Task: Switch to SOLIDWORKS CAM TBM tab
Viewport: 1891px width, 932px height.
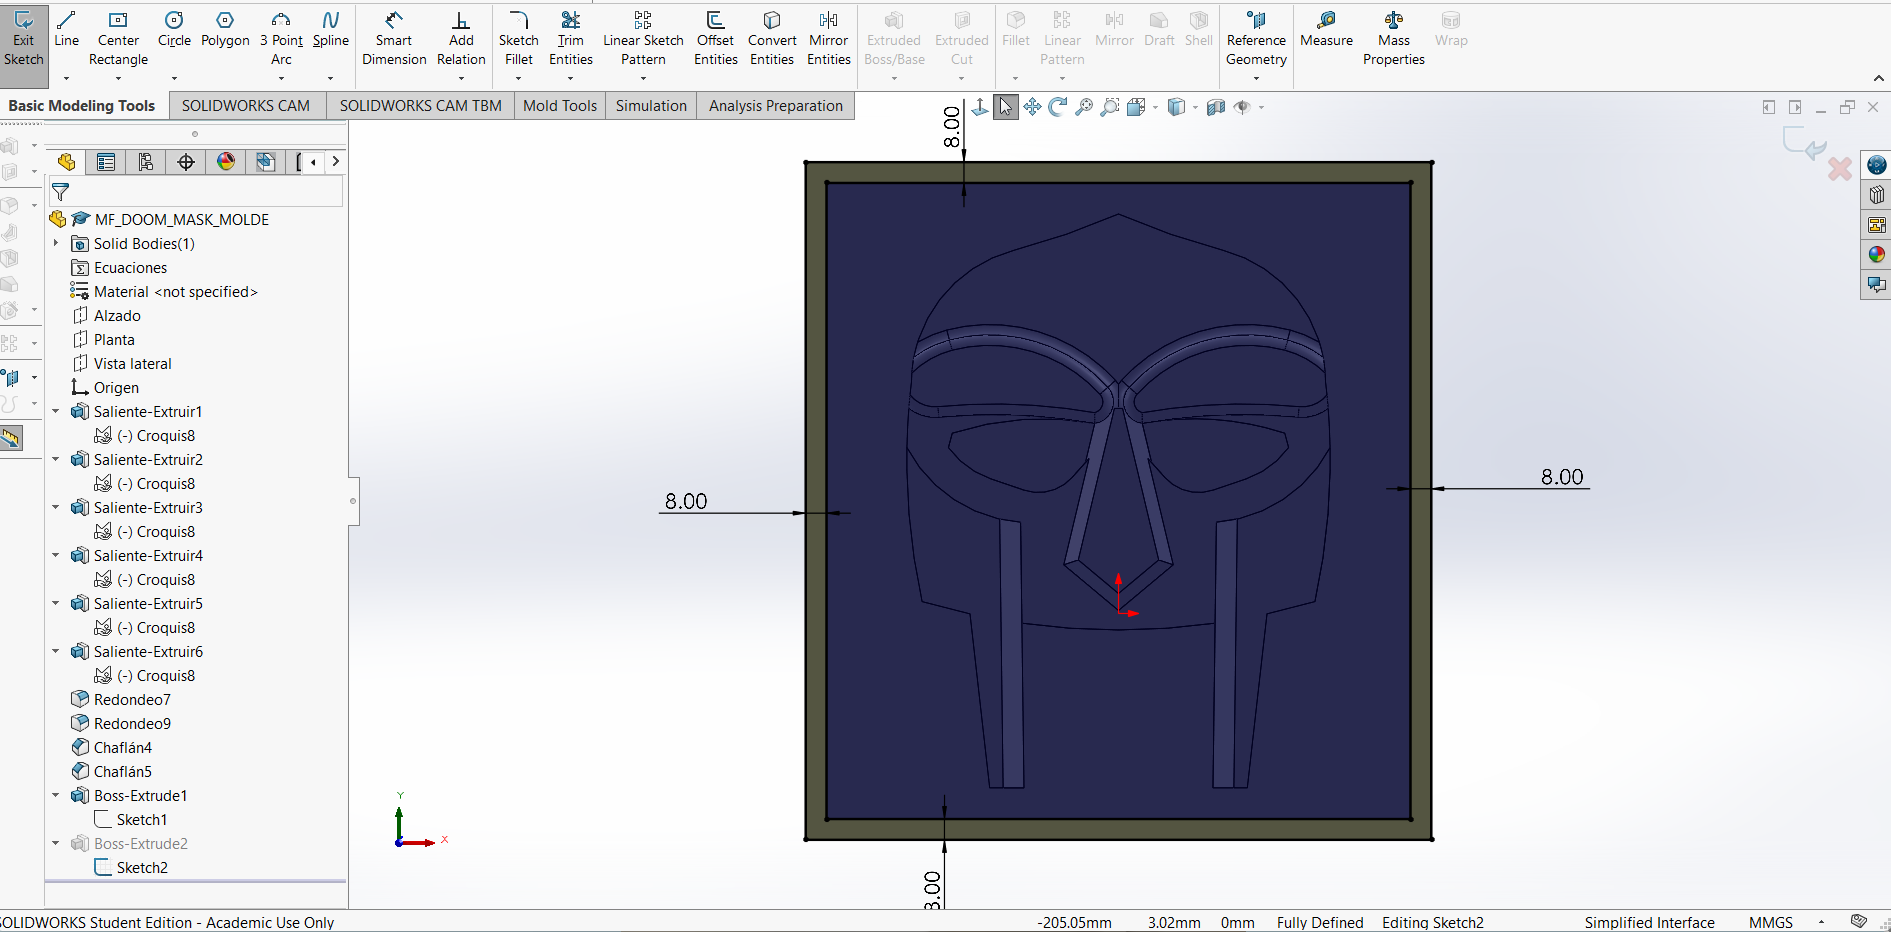Action: point(420,106)
